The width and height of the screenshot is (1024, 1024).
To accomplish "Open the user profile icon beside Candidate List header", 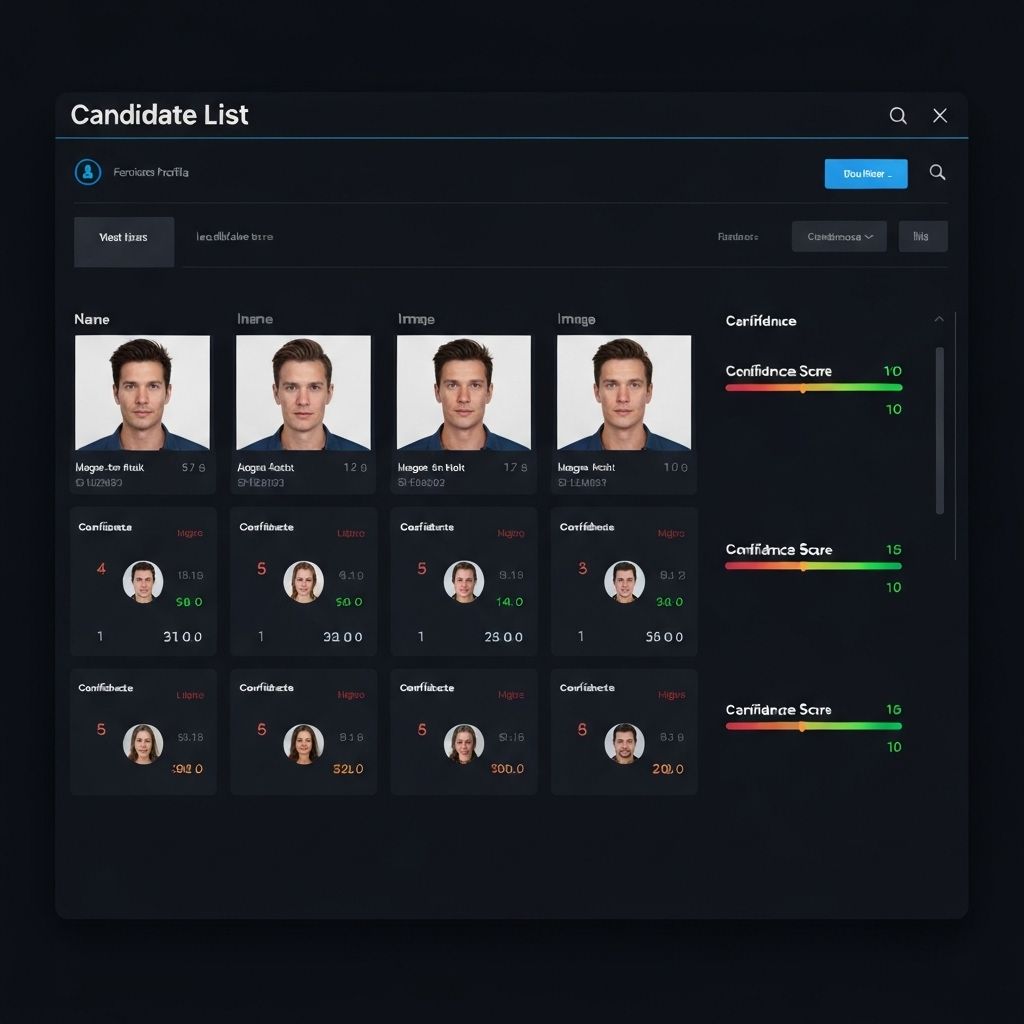I will 89,172.
